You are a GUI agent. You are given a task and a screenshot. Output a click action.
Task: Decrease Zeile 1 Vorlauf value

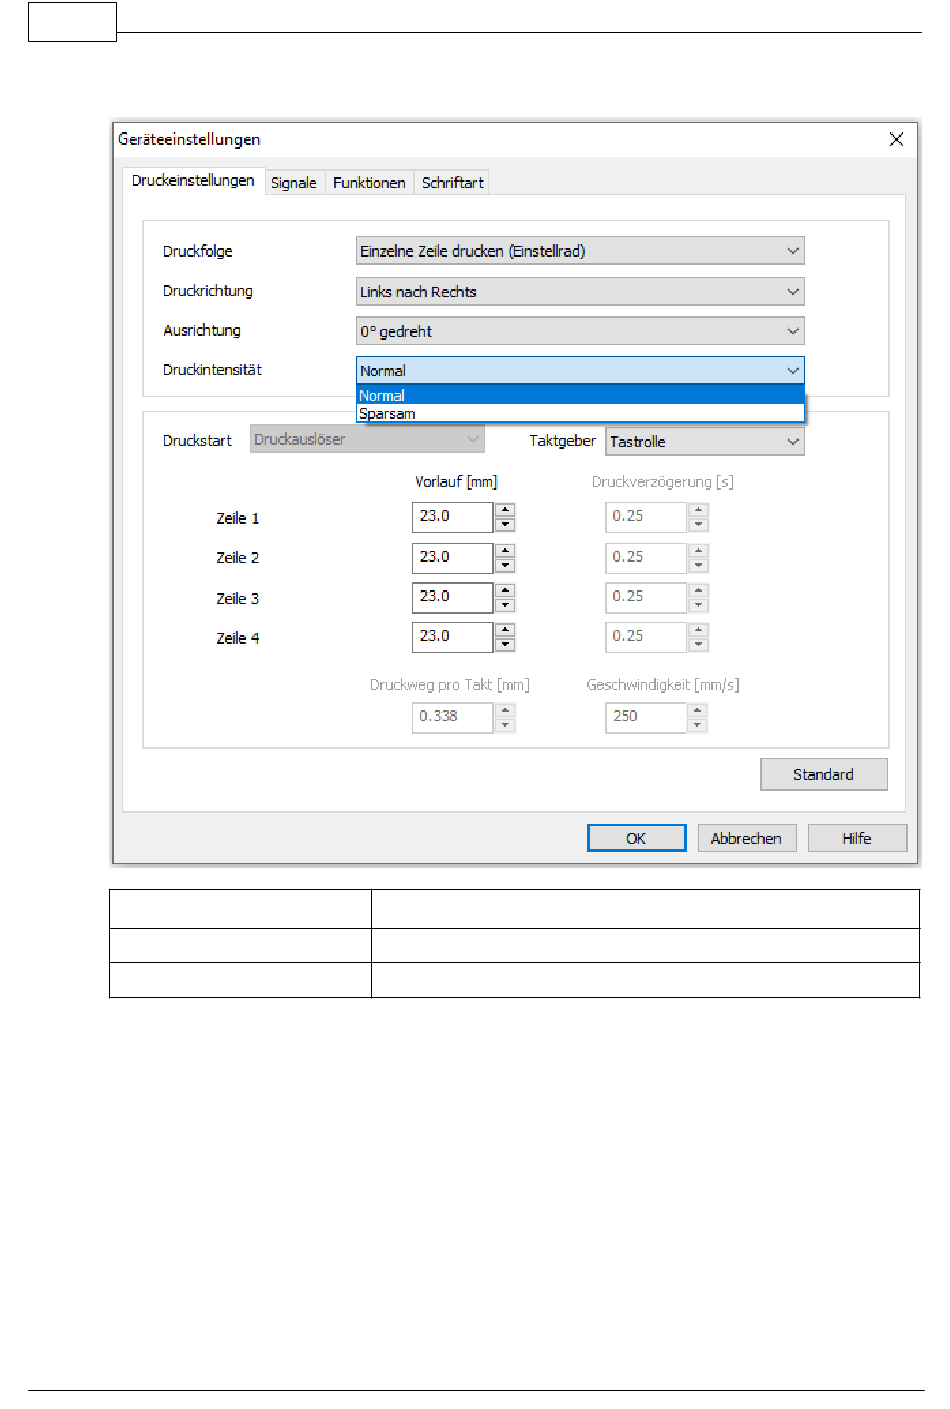505,524
